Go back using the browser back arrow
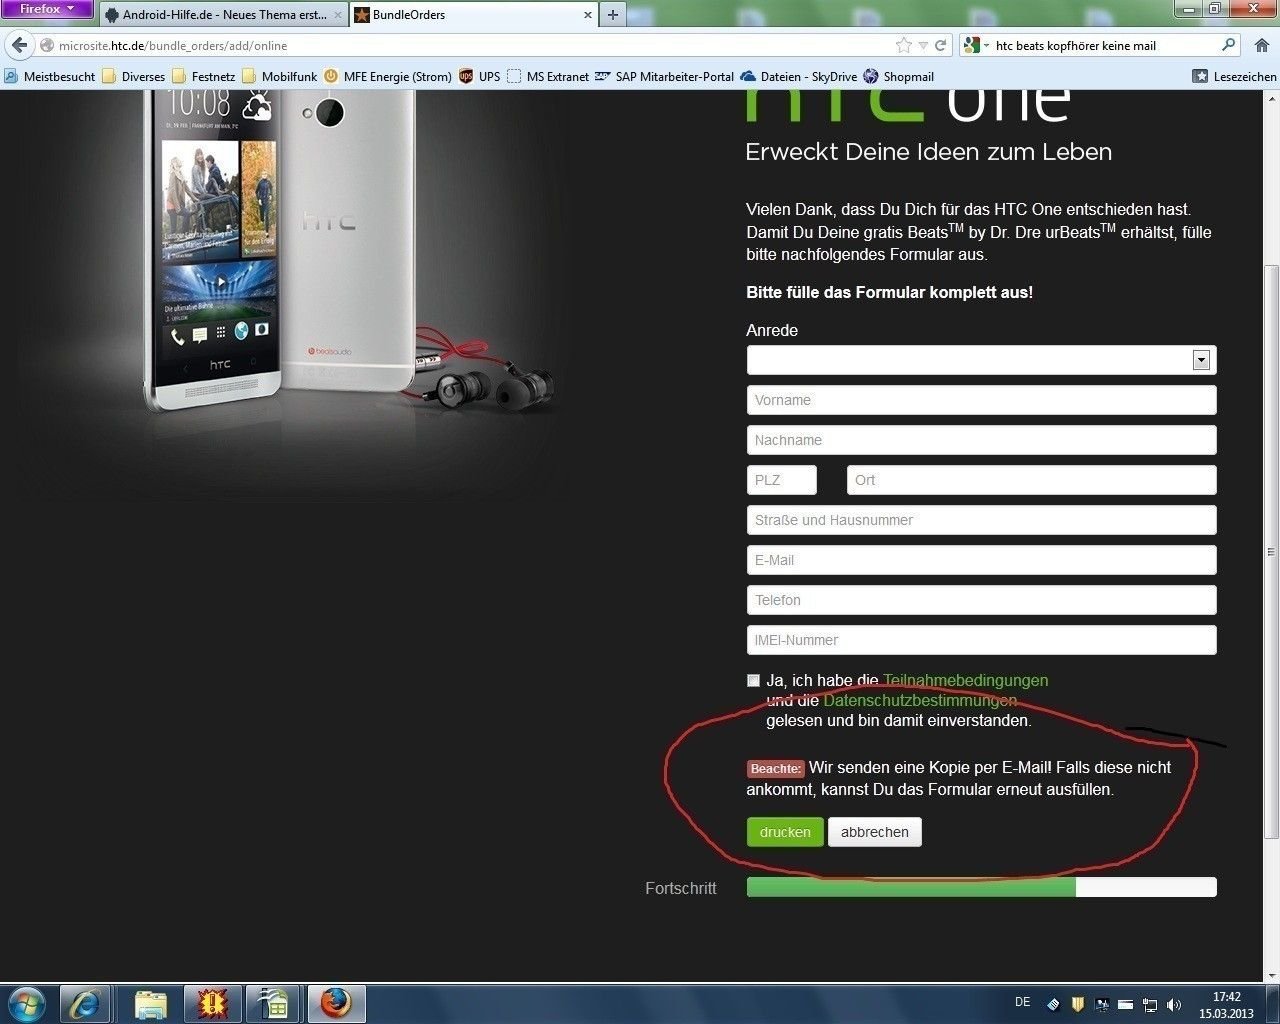This screenshot has width=1280, height=1024. point(19,45)
